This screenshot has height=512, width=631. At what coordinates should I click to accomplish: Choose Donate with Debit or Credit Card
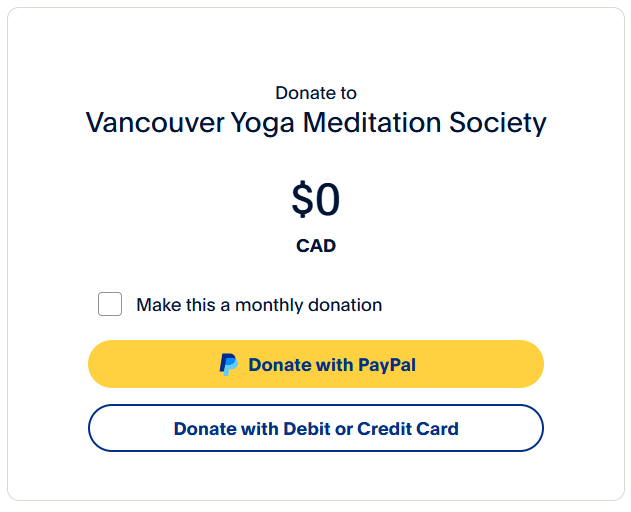[x=316, y=429]
